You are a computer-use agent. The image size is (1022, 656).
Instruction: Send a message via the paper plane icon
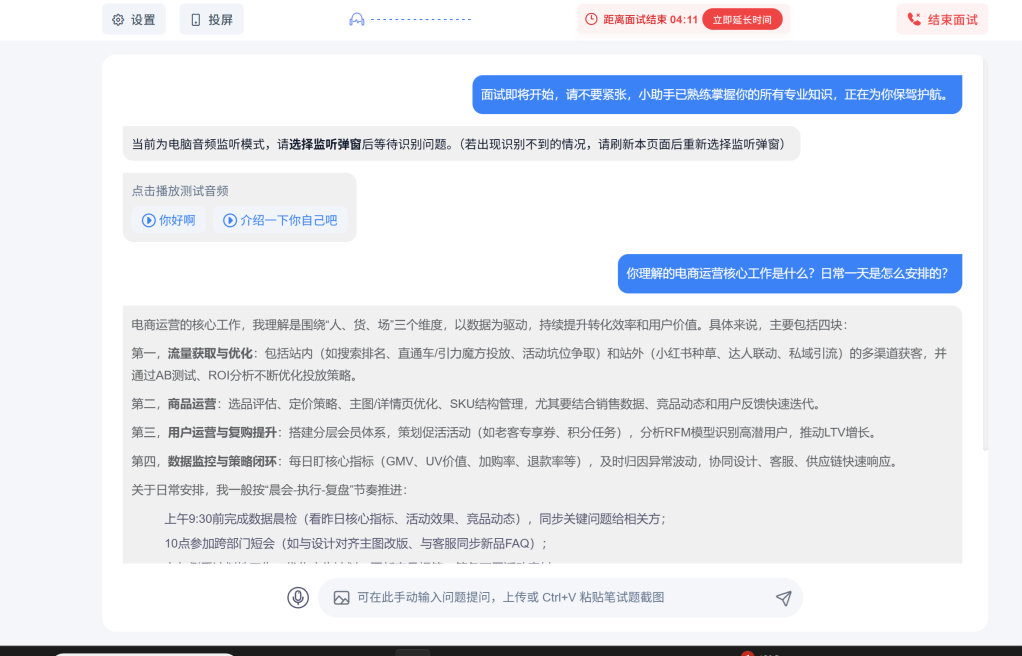(x=784, y=597)
